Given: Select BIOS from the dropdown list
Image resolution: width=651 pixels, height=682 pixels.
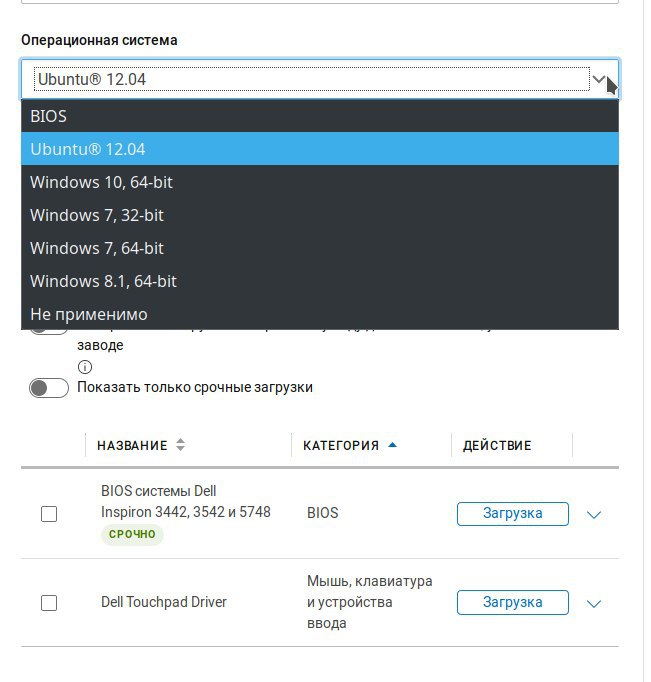Looking at the screenshot, I should tap(320, 116).
